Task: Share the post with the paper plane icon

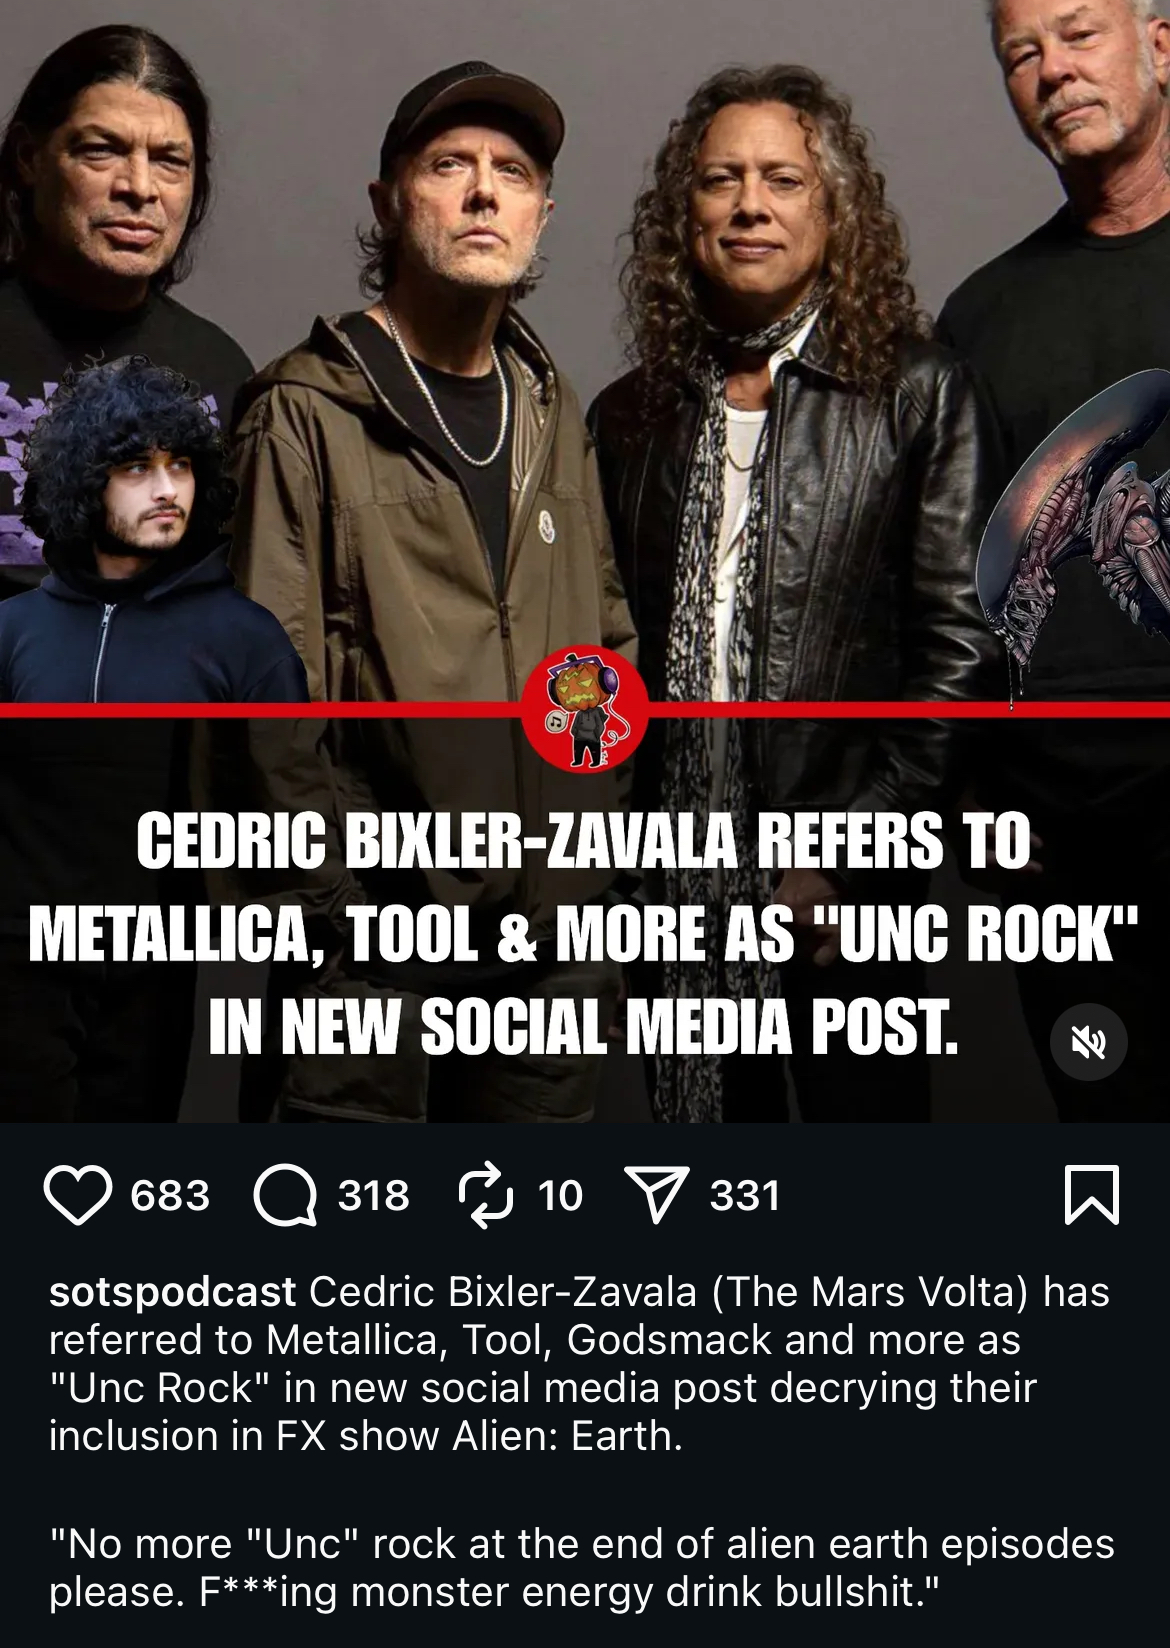Action: tap(657, 1195)
